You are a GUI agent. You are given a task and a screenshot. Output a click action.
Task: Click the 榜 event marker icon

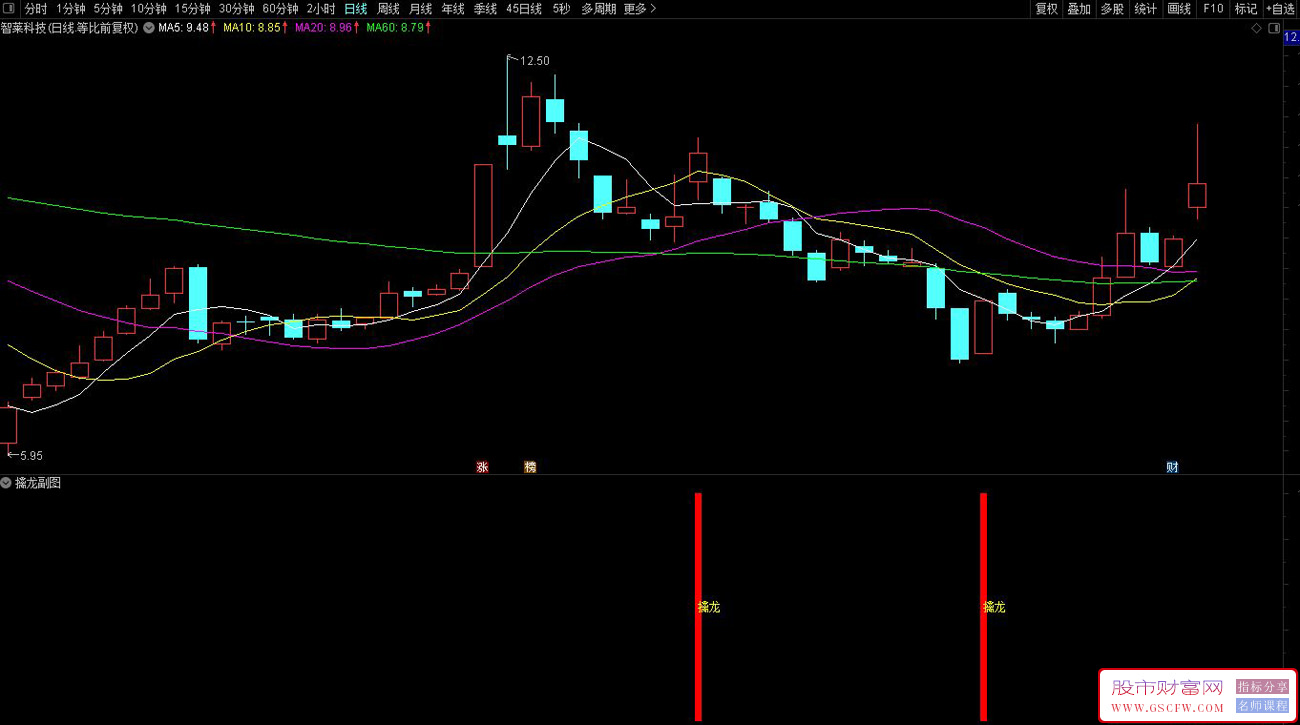coord(530,467)
